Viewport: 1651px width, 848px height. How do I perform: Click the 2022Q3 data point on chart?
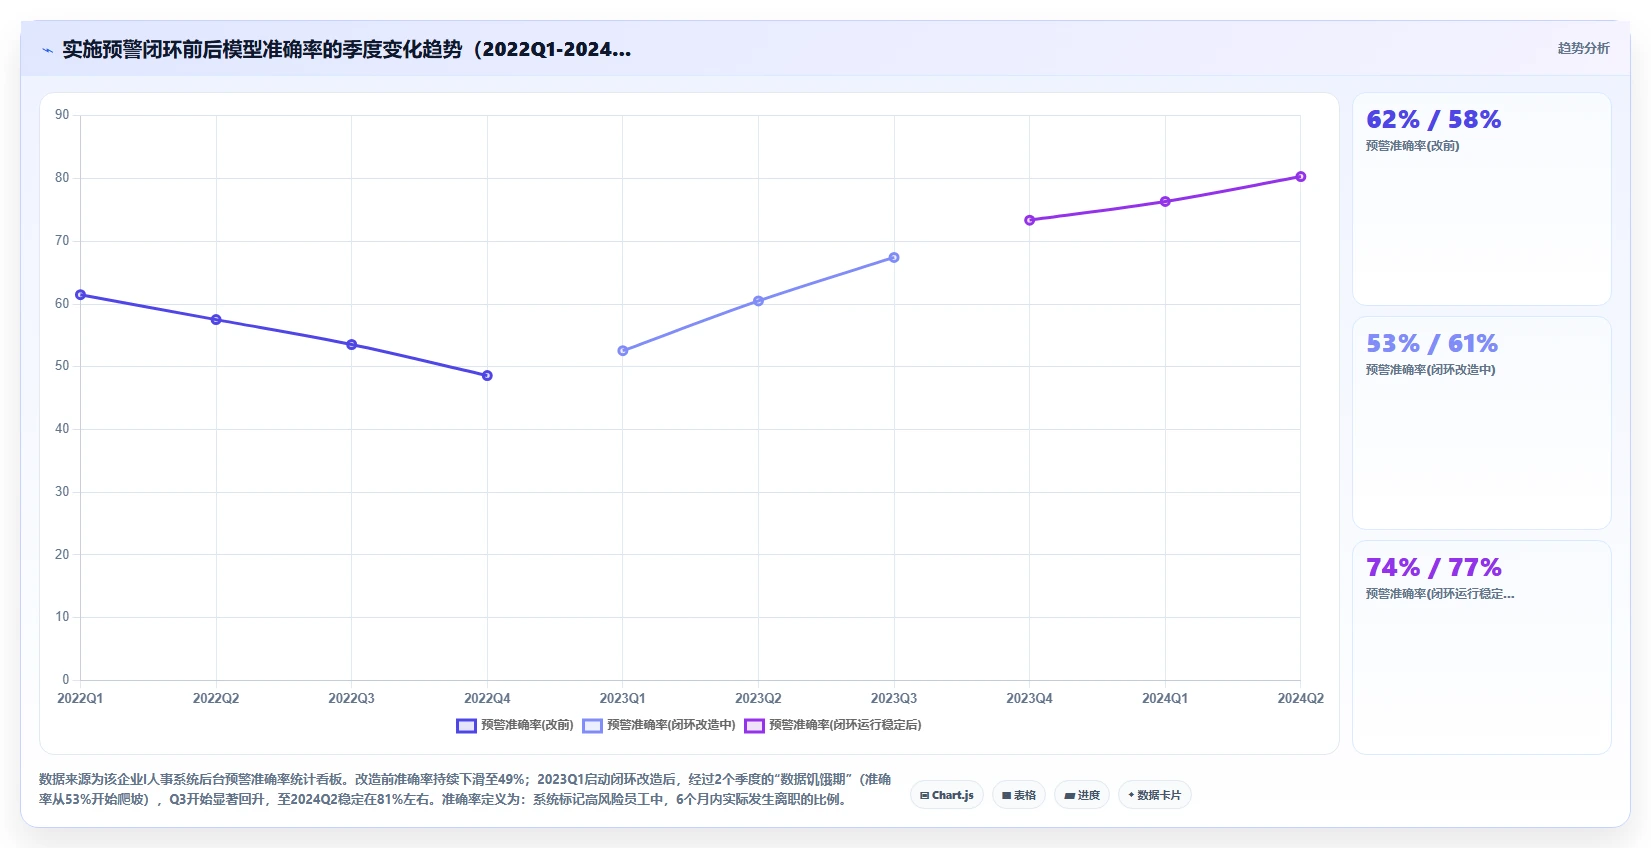[x=352, y=345]
